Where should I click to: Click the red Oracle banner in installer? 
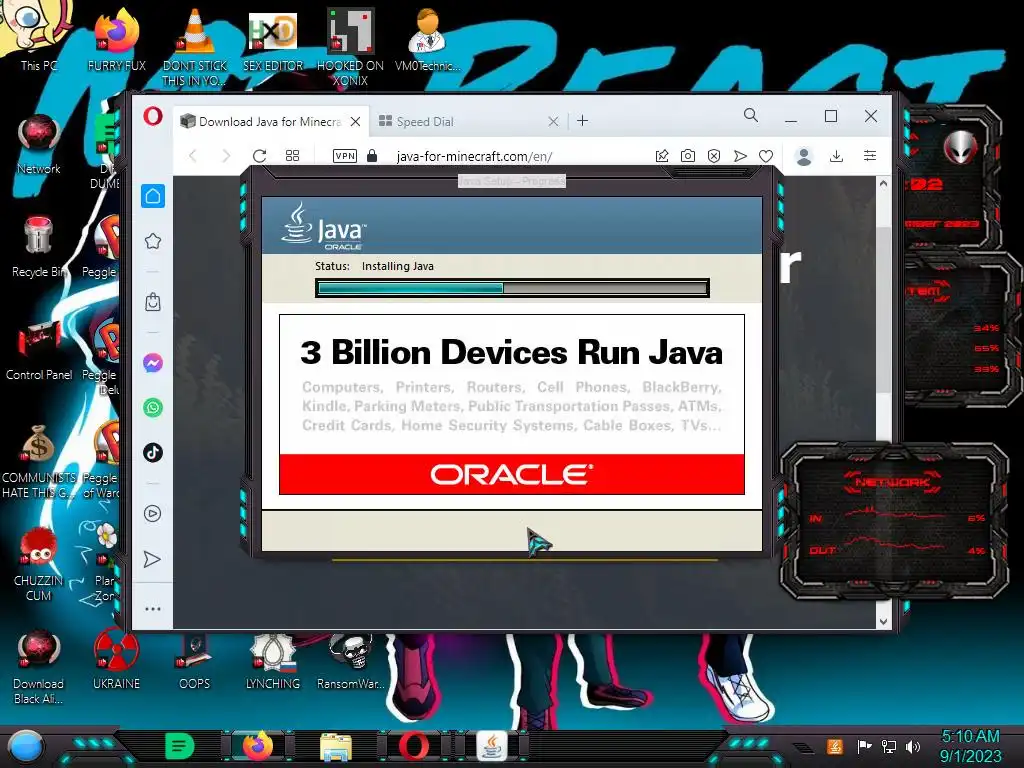pos(512,474)
